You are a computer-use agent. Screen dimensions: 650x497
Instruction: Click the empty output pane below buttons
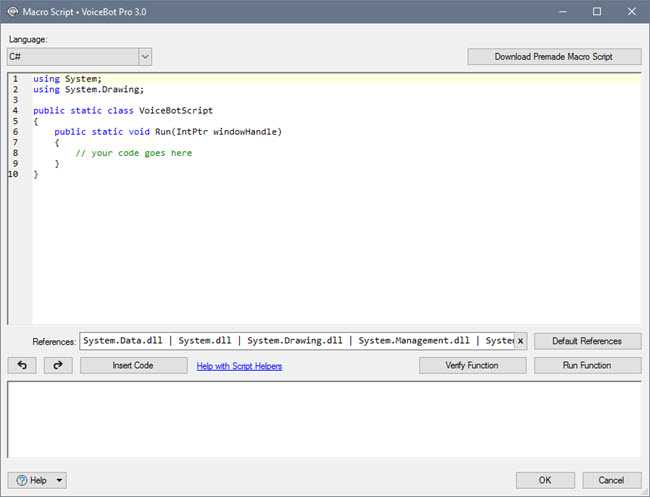pyautogui.click(x=325, y=419)
